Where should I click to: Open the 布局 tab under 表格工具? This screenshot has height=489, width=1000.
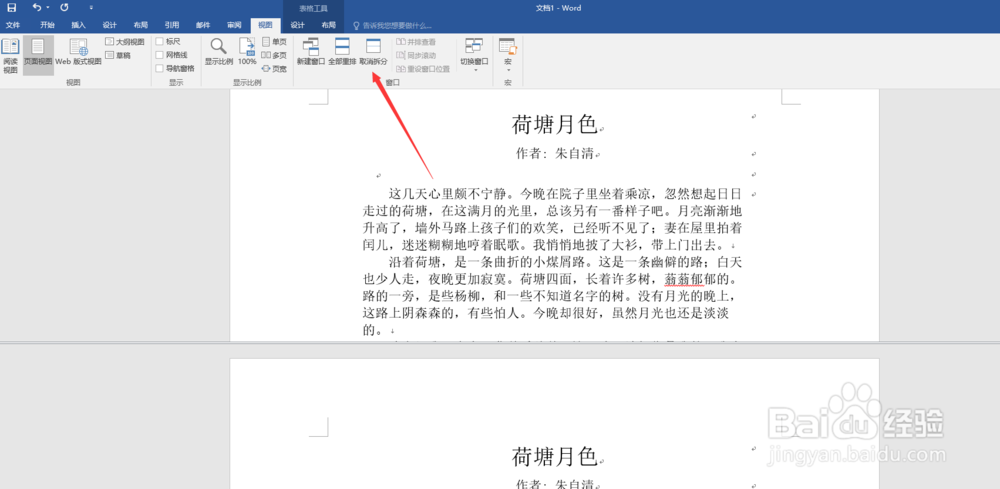pyautogui.click(x=328, y=26)
